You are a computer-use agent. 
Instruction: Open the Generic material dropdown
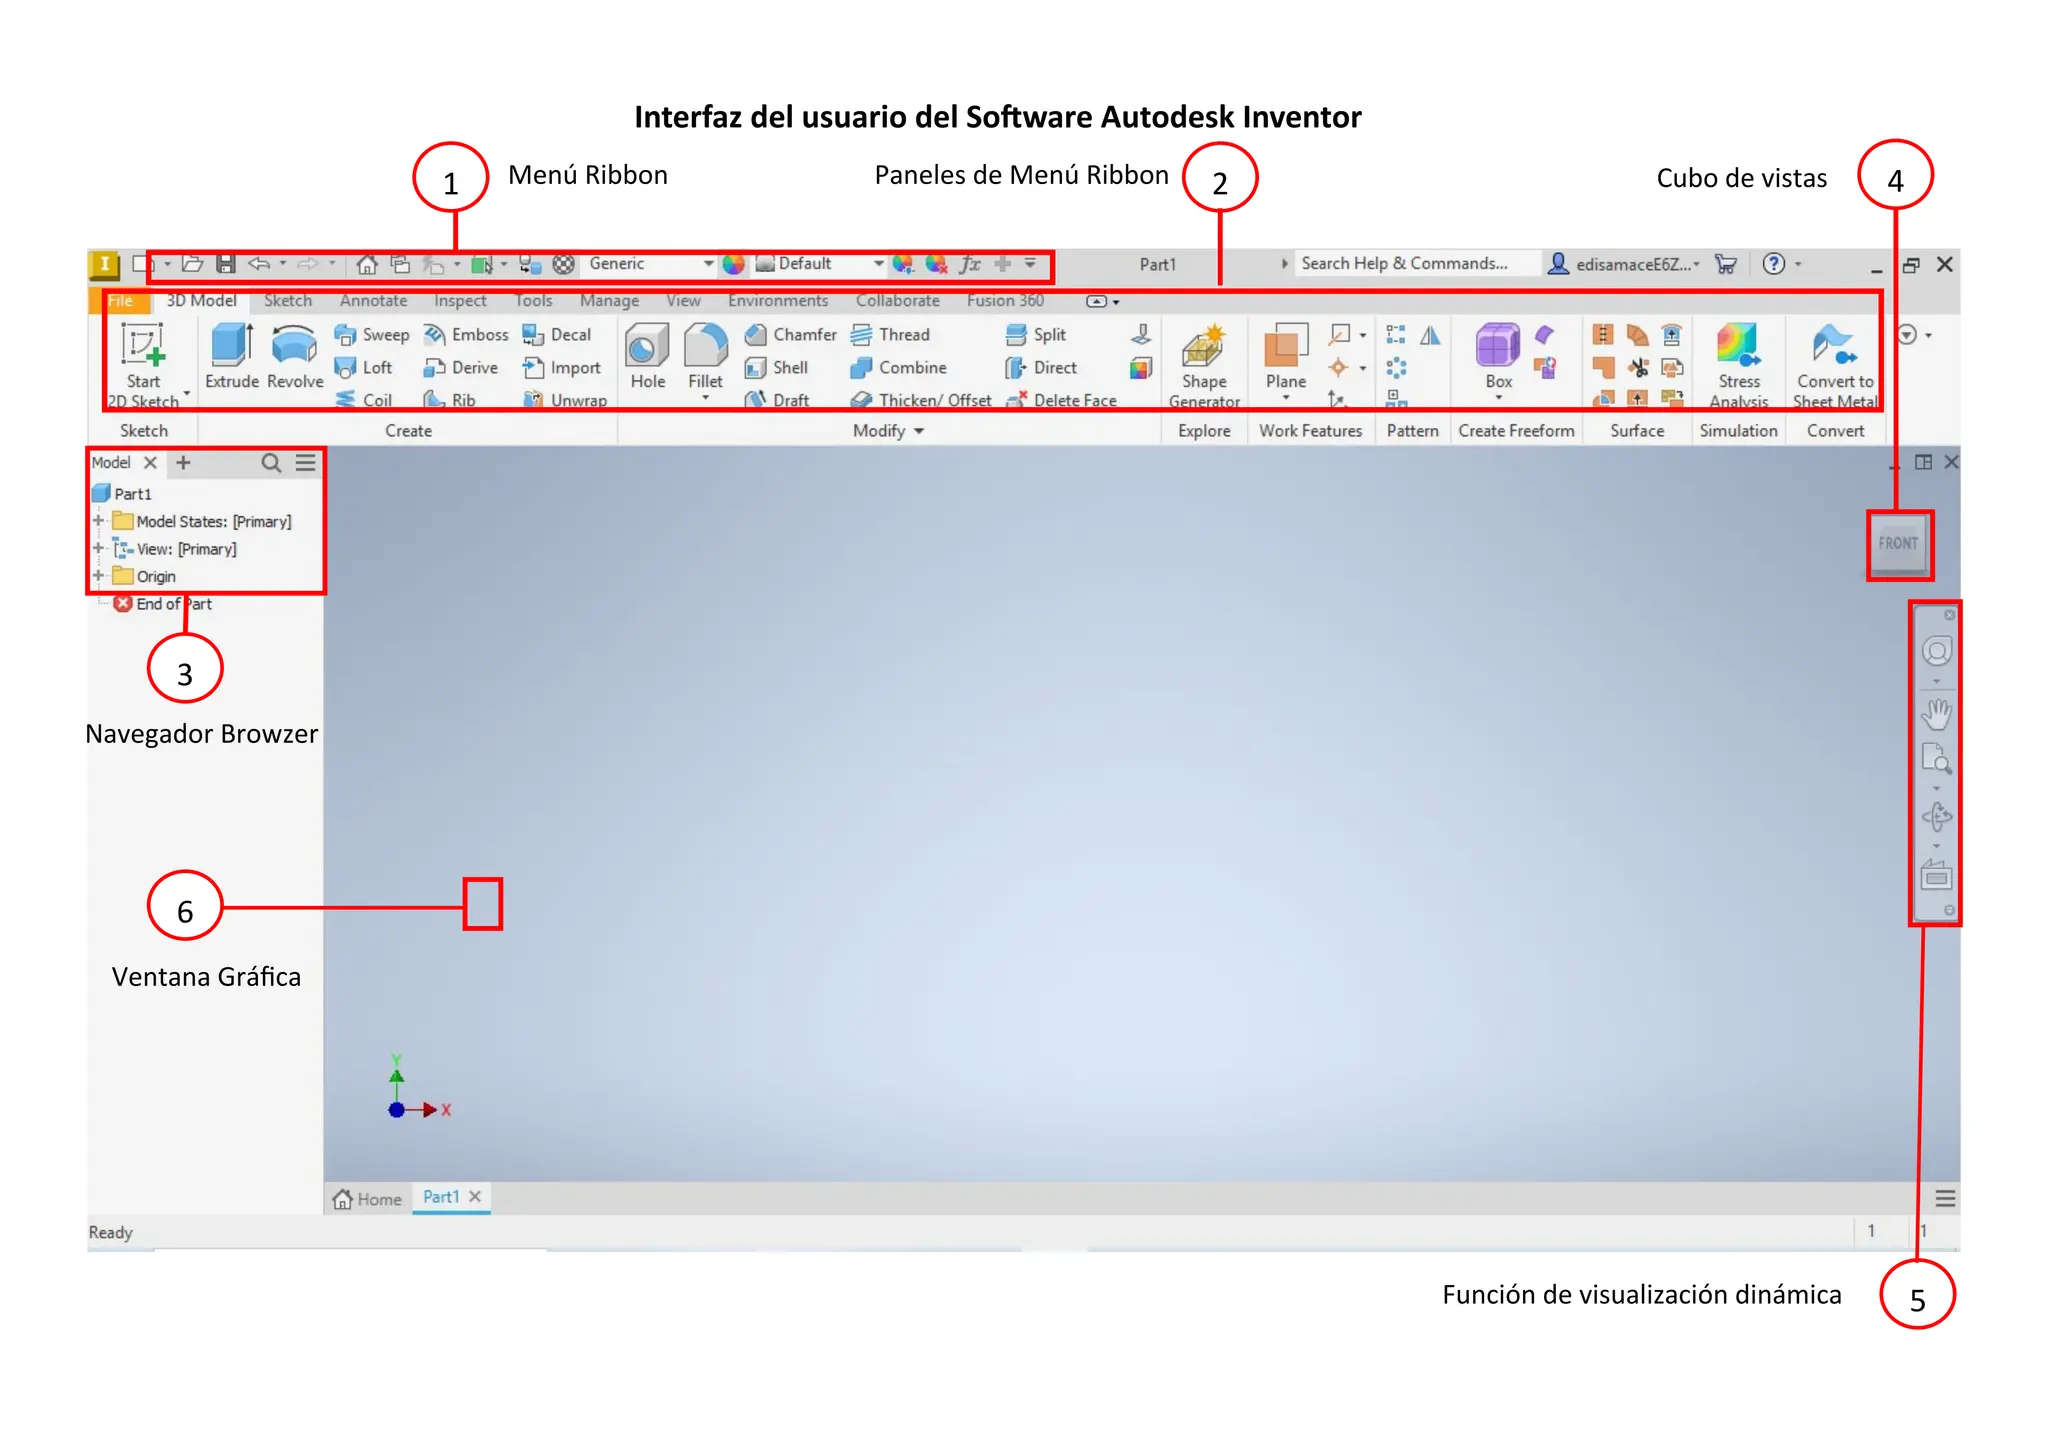point(651,264)
